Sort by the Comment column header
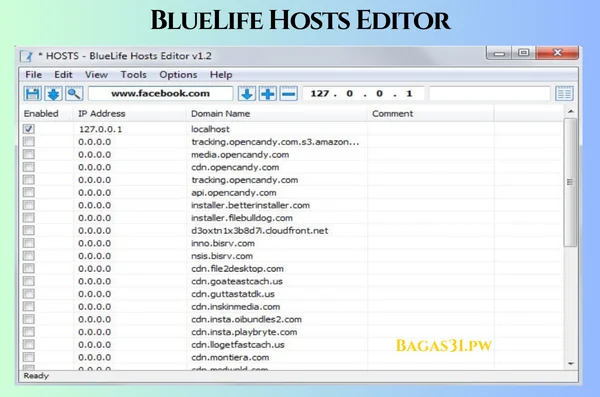600x397 pixels. [430, 114]
